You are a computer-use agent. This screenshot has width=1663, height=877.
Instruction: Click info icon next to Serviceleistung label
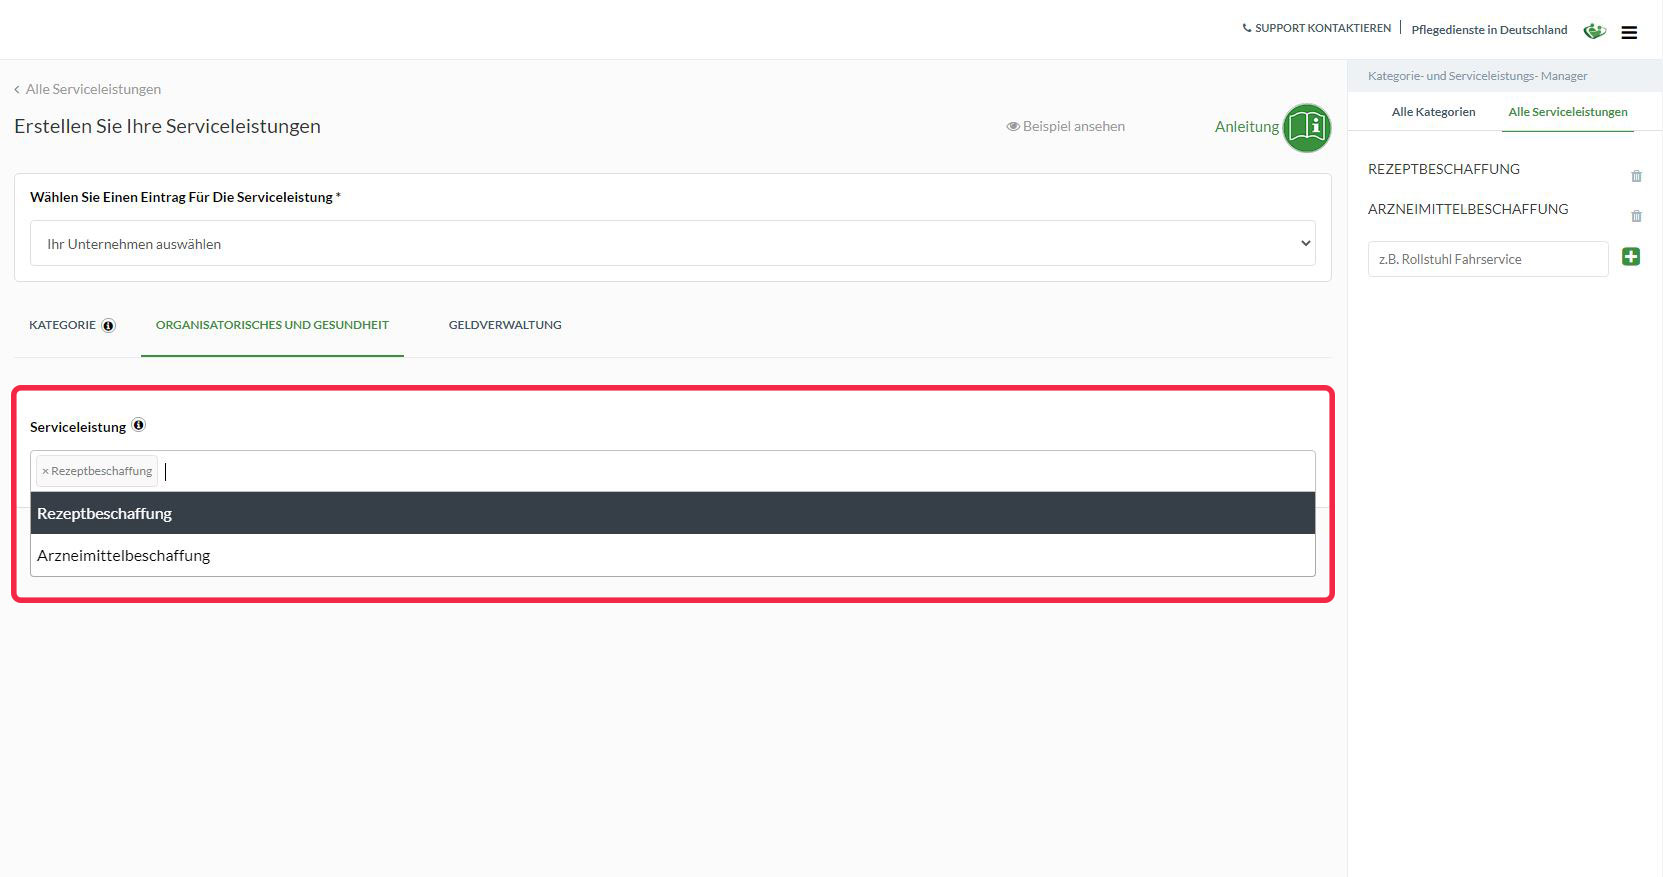tap(139, 425)
